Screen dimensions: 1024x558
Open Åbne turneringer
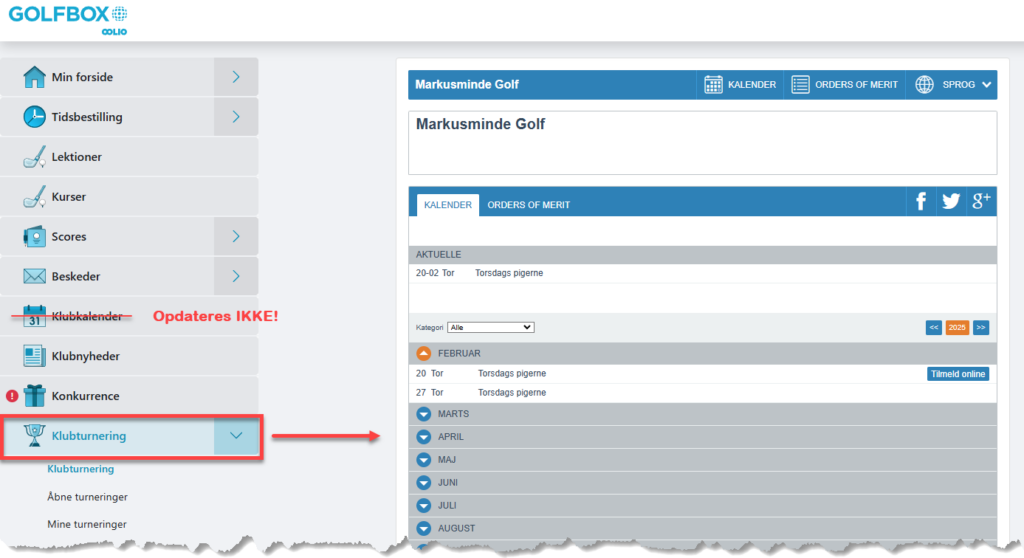[87, 497]
